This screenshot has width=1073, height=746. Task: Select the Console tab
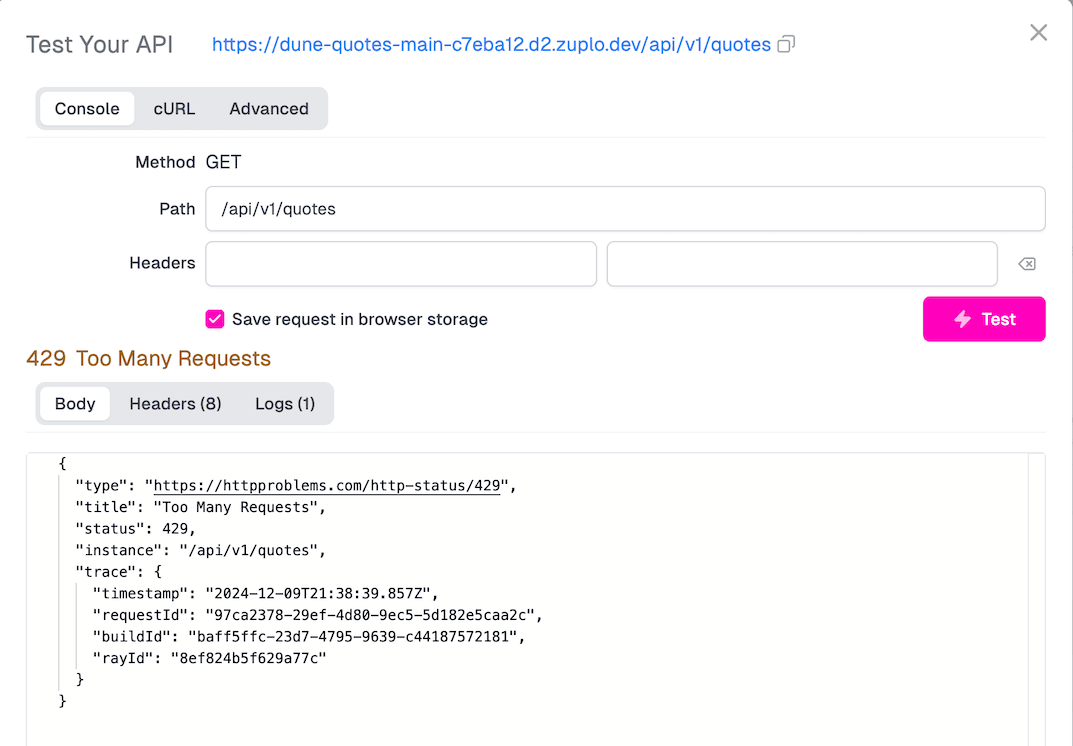(86, 108)
